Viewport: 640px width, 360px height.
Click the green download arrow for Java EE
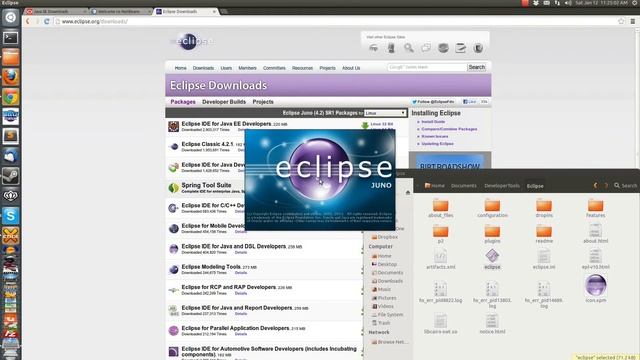coord(365,126)
